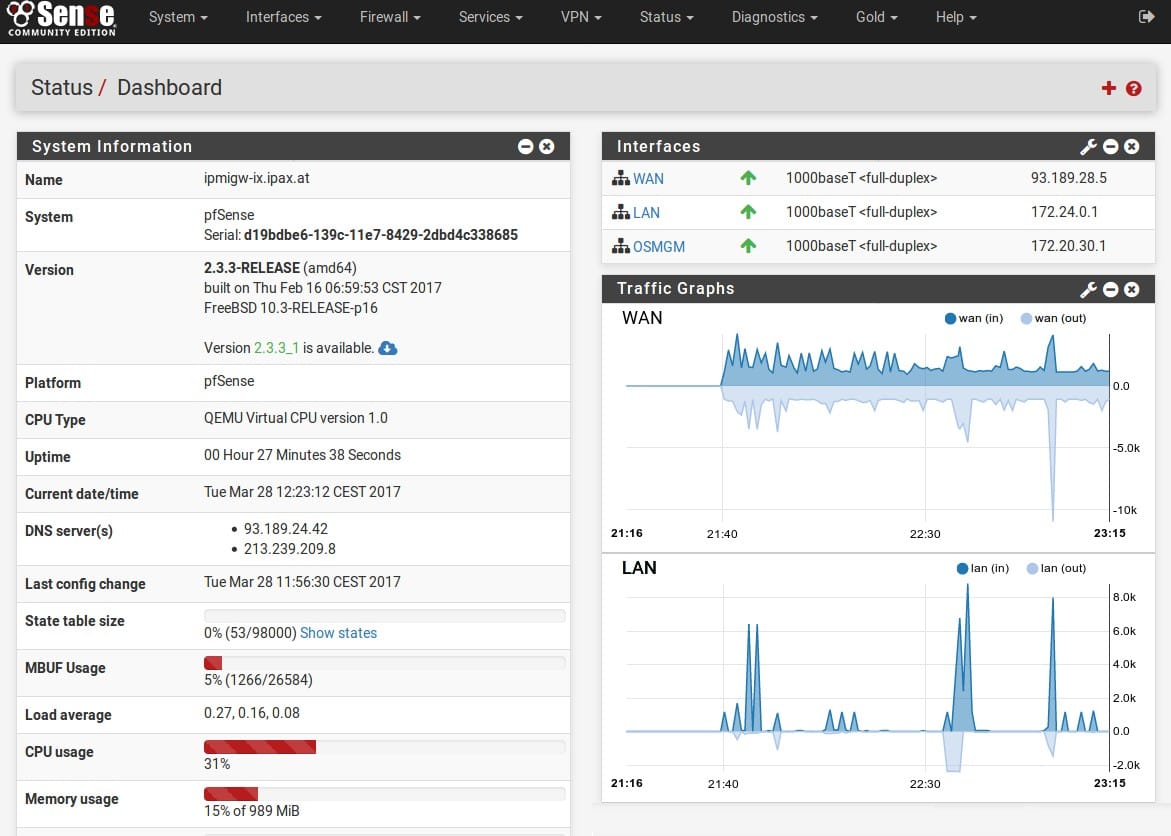
Task: Click the LAN interface link
Action: pyautogui.click(x=646, y=213)
